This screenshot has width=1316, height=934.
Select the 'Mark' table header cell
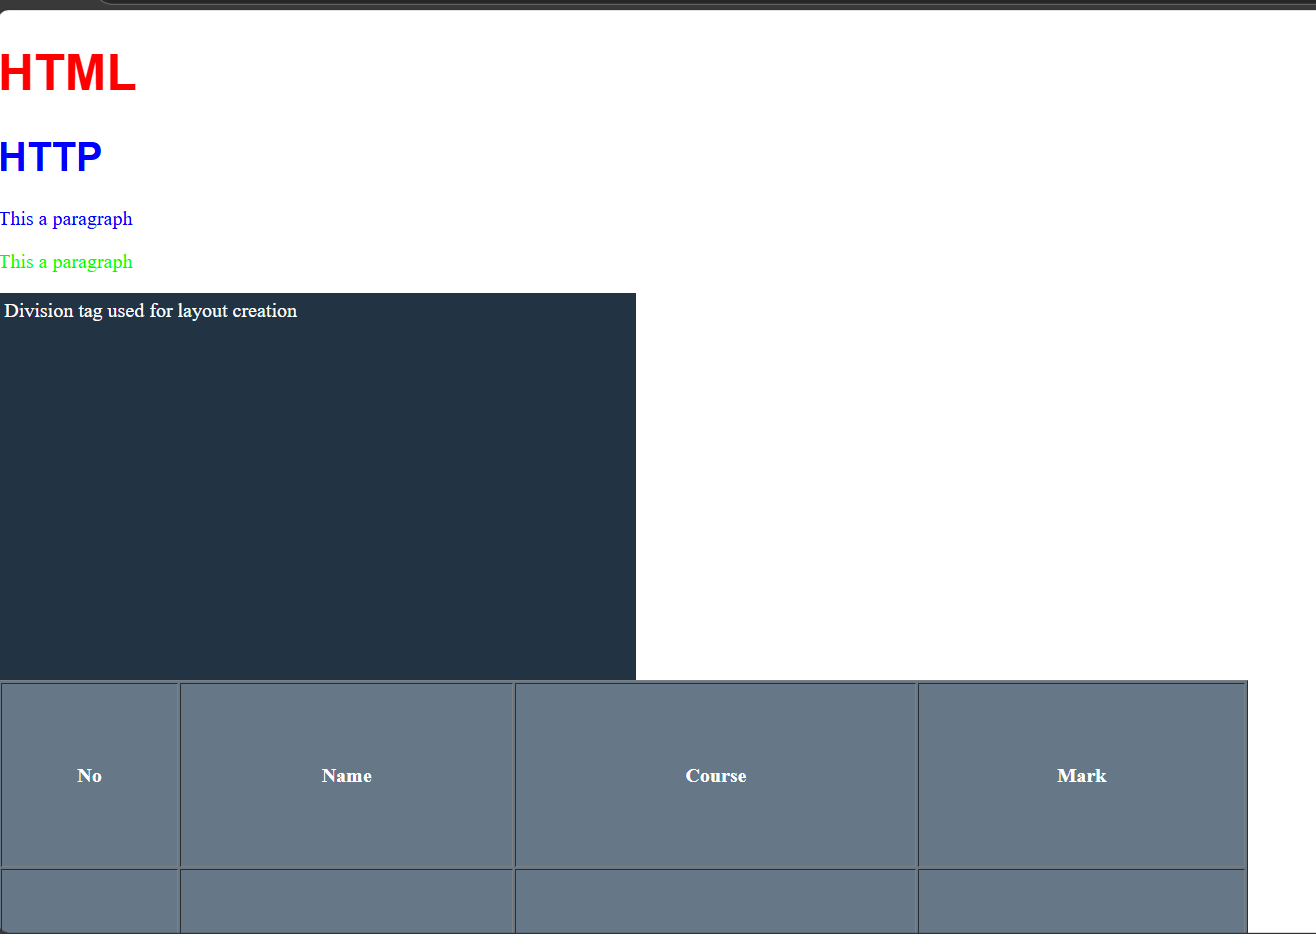click(1081, 775)
